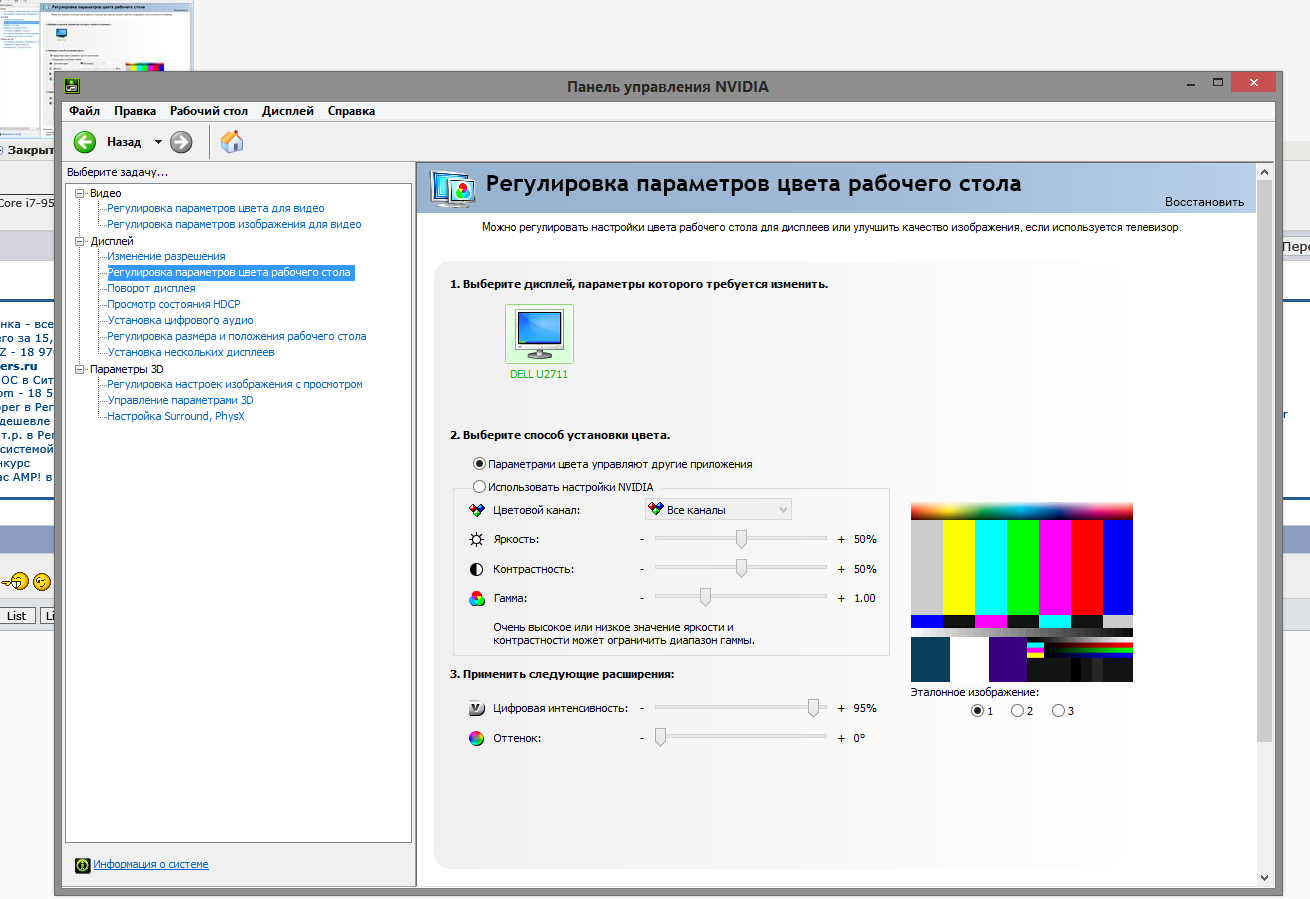
Task: Click the brightness sun icon next to Яркость
Action: click(477, 539)
